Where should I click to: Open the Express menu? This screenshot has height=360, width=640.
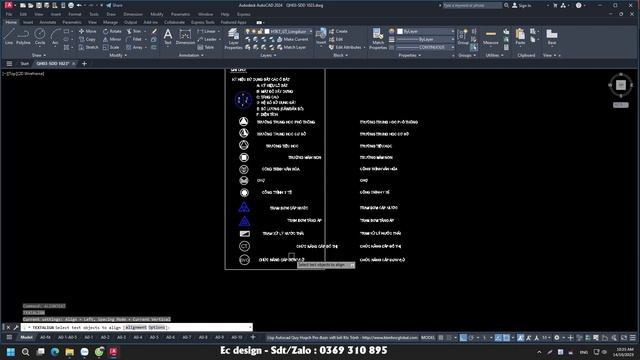click(244, 14)
